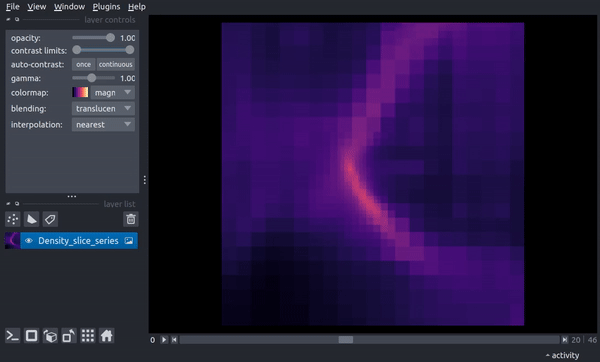Select the Density_slice_series layer name
Image resolution: width=600 pixels, height=362 pixels.
pos(78,241)
